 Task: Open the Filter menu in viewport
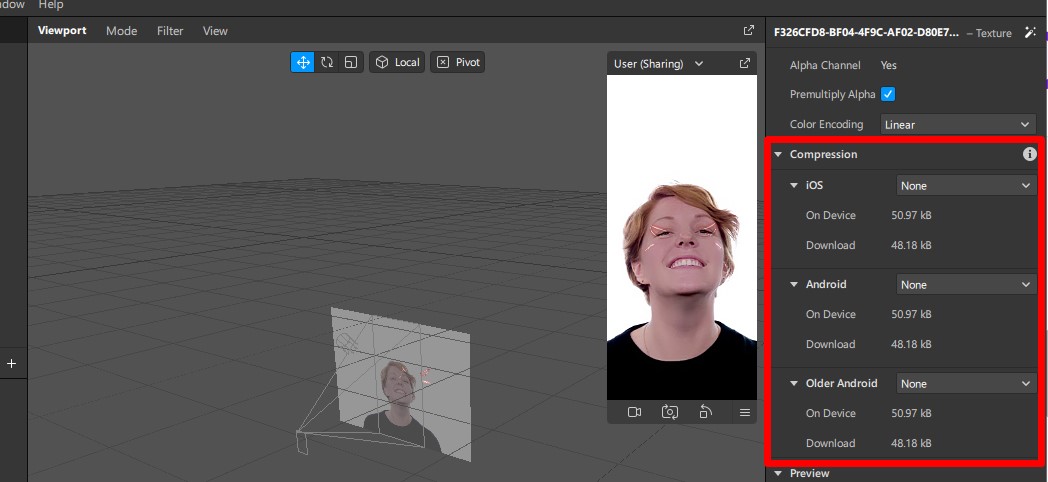[170, 31]
